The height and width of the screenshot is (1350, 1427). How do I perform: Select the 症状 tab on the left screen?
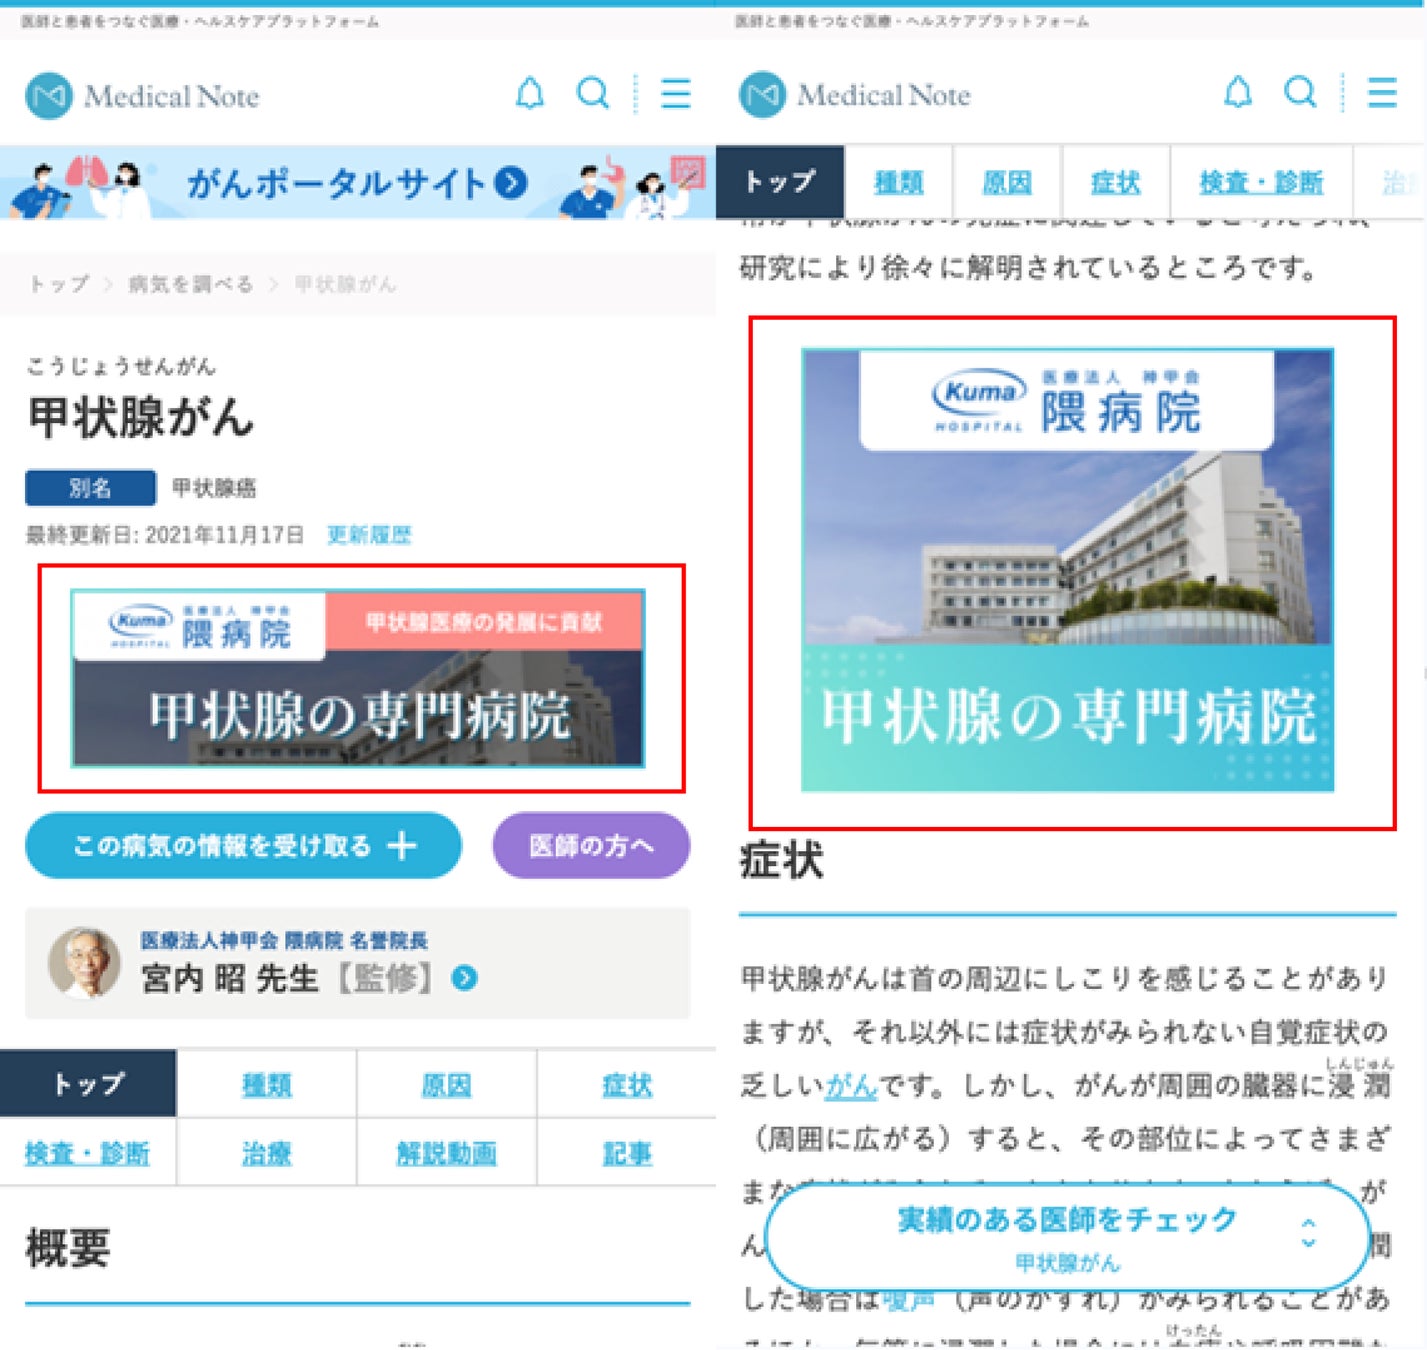point(627,1085)
